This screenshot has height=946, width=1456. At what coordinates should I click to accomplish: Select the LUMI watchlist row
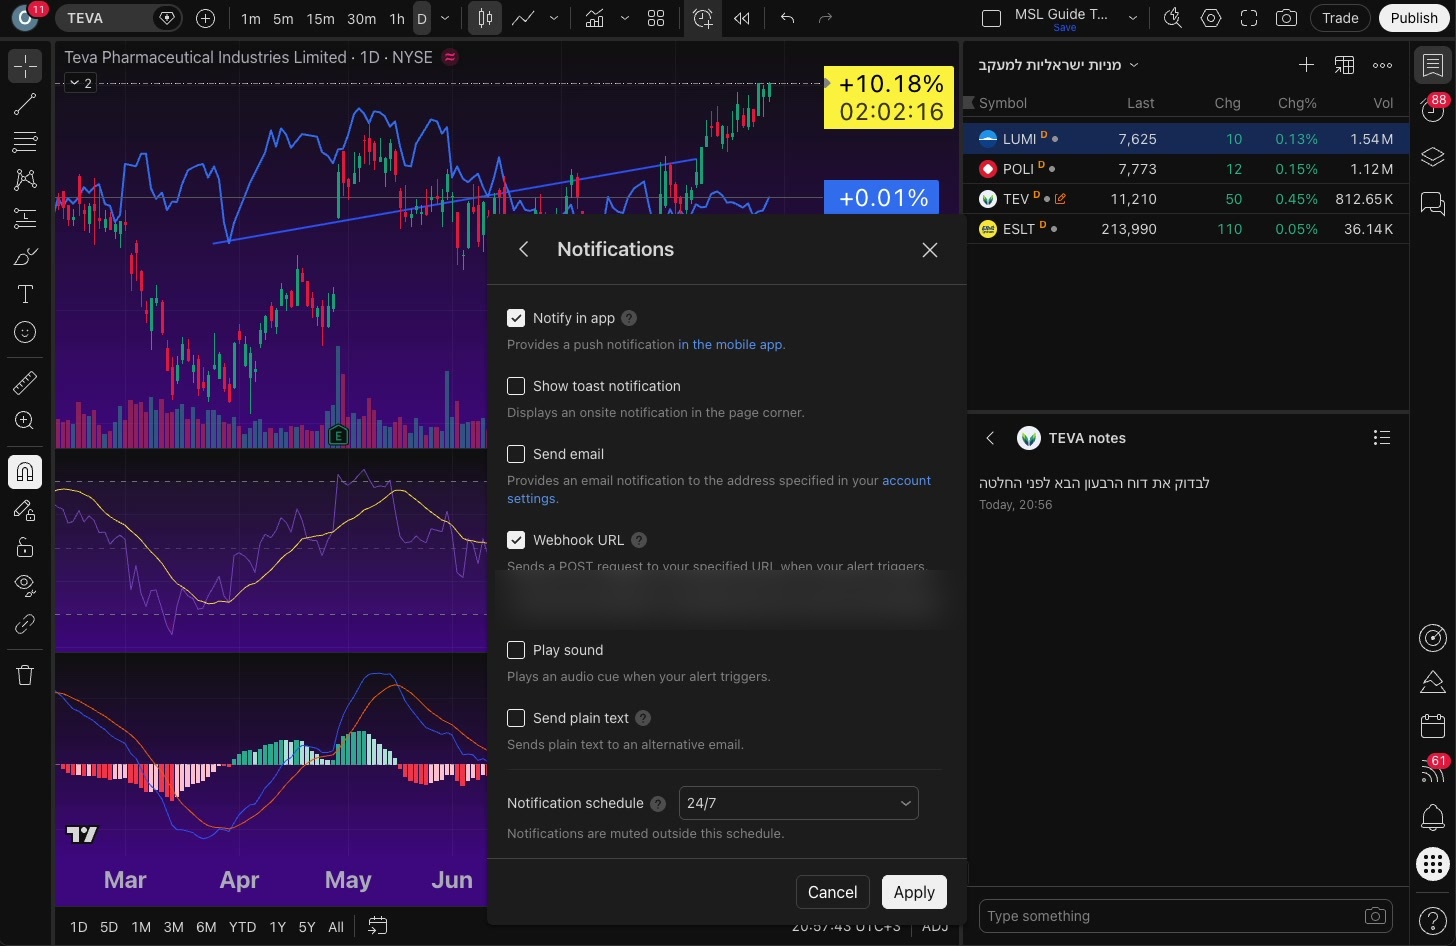(x=1185, y=139)
